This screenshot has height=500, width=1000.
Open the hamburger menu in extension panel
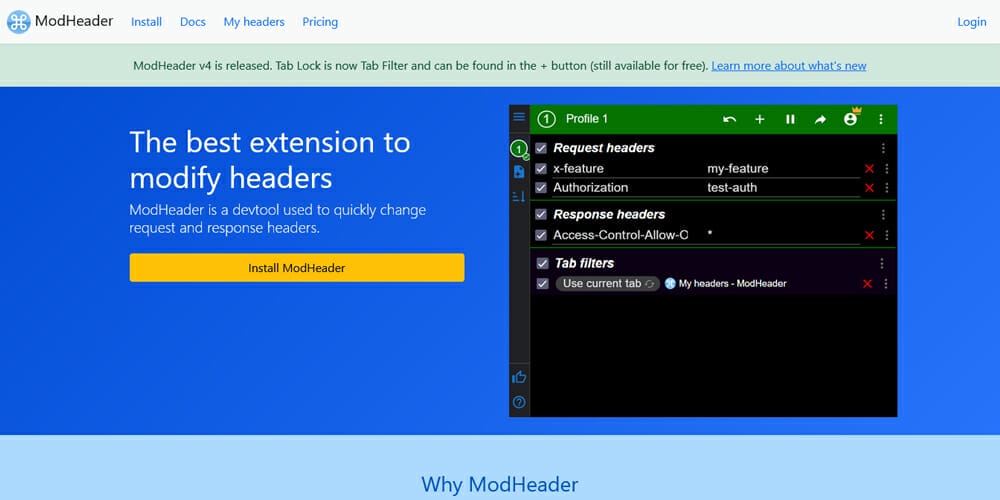(x=519, y=117)
